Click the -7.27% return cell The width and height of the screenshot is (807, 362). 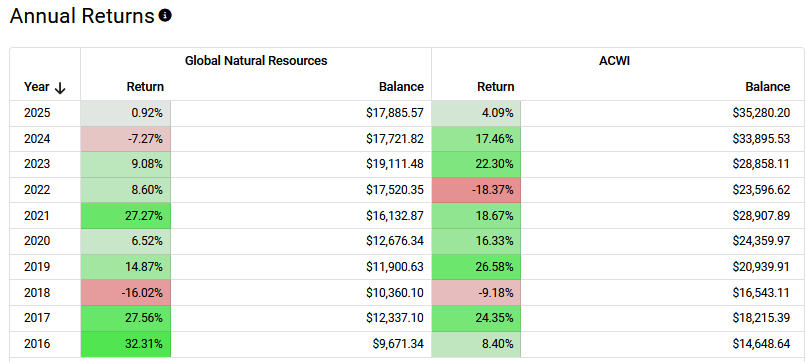(x=126, y=139)
